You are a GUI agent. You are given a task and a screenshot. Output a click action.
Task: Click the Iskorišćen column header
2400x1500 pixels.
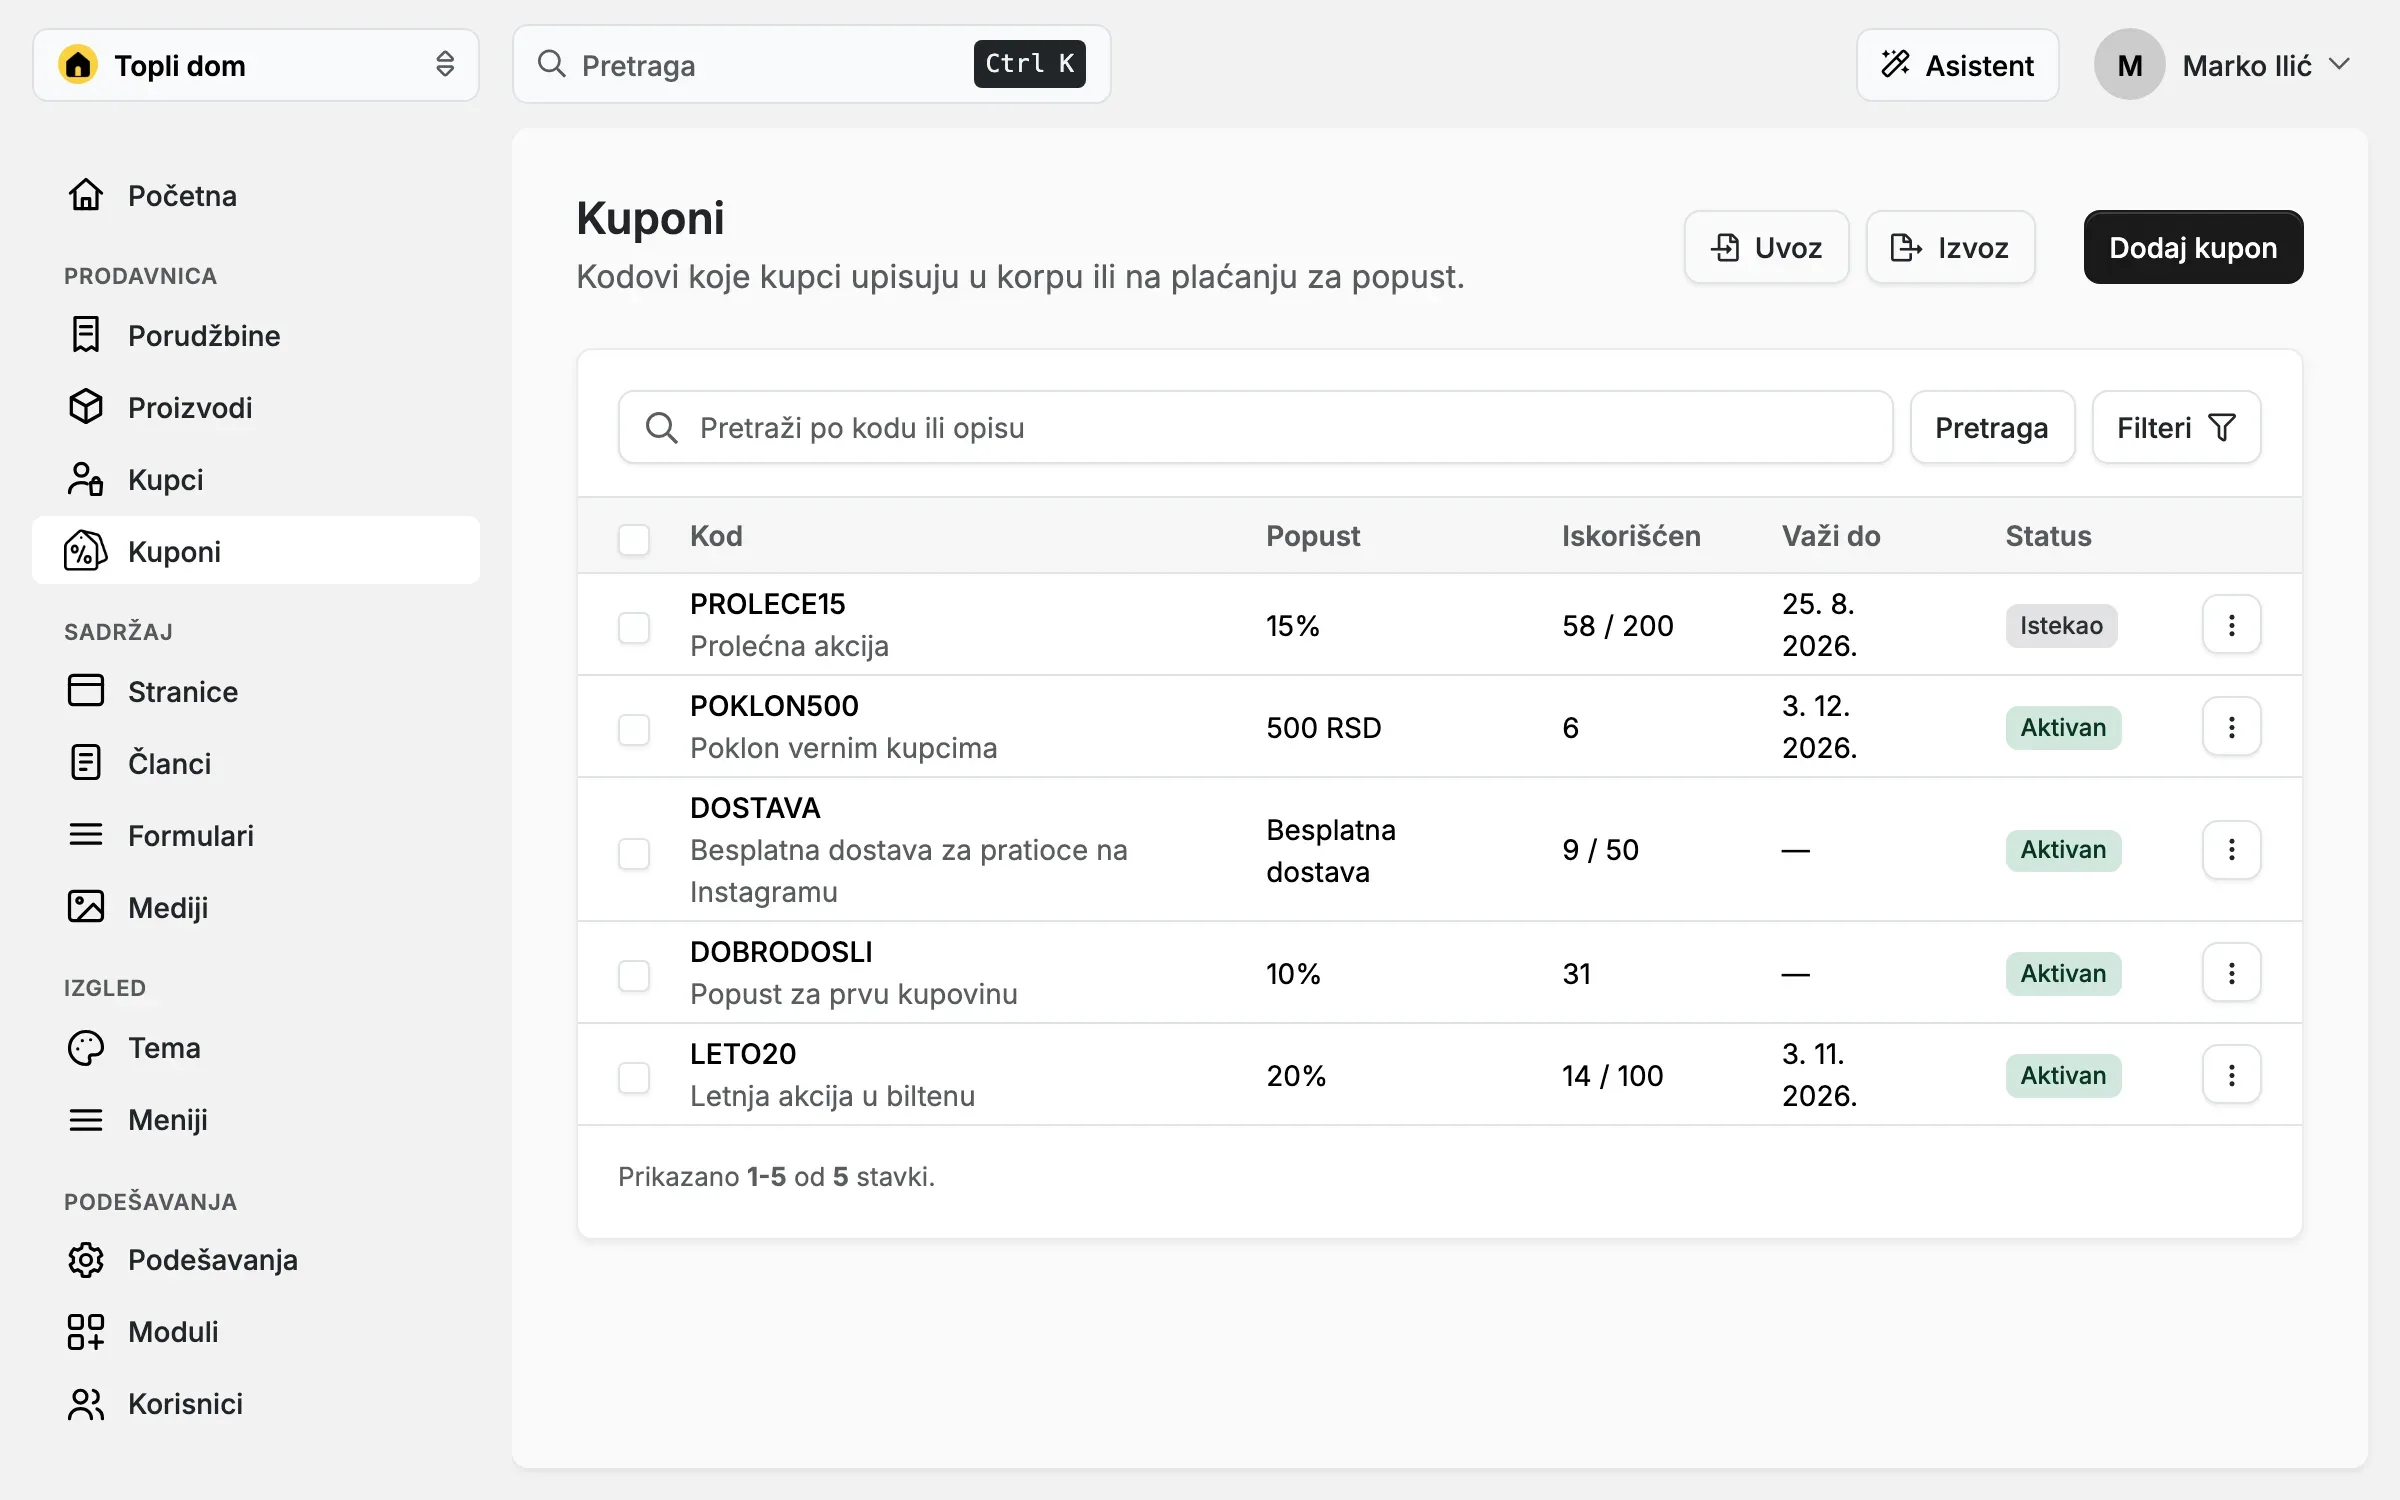pos(1631,536)
